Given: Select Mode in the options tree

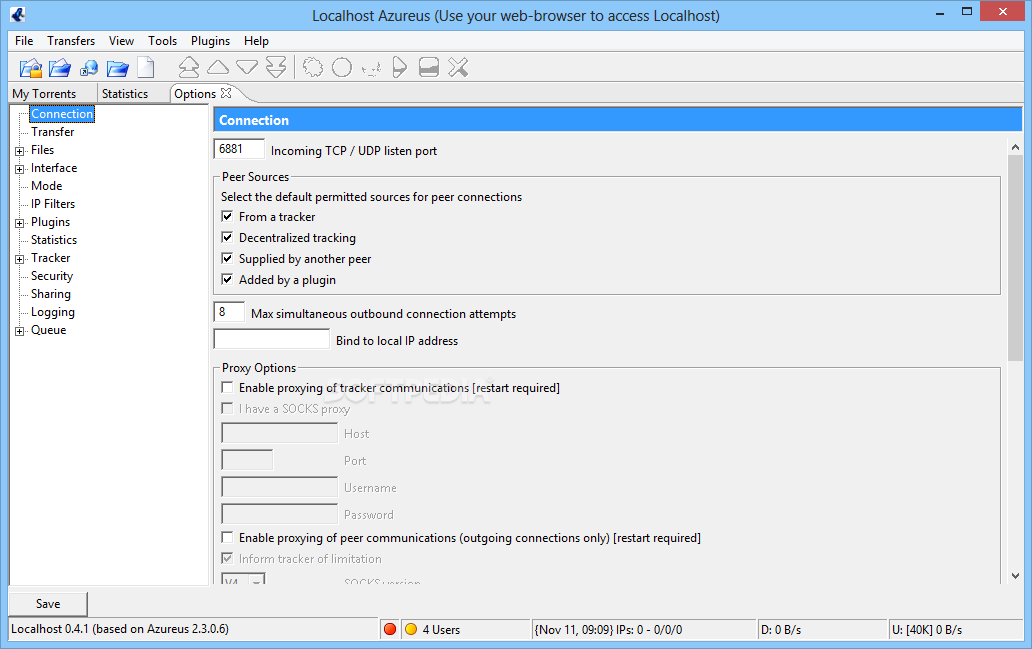Looking at the screenshot, I should [47, 186].
